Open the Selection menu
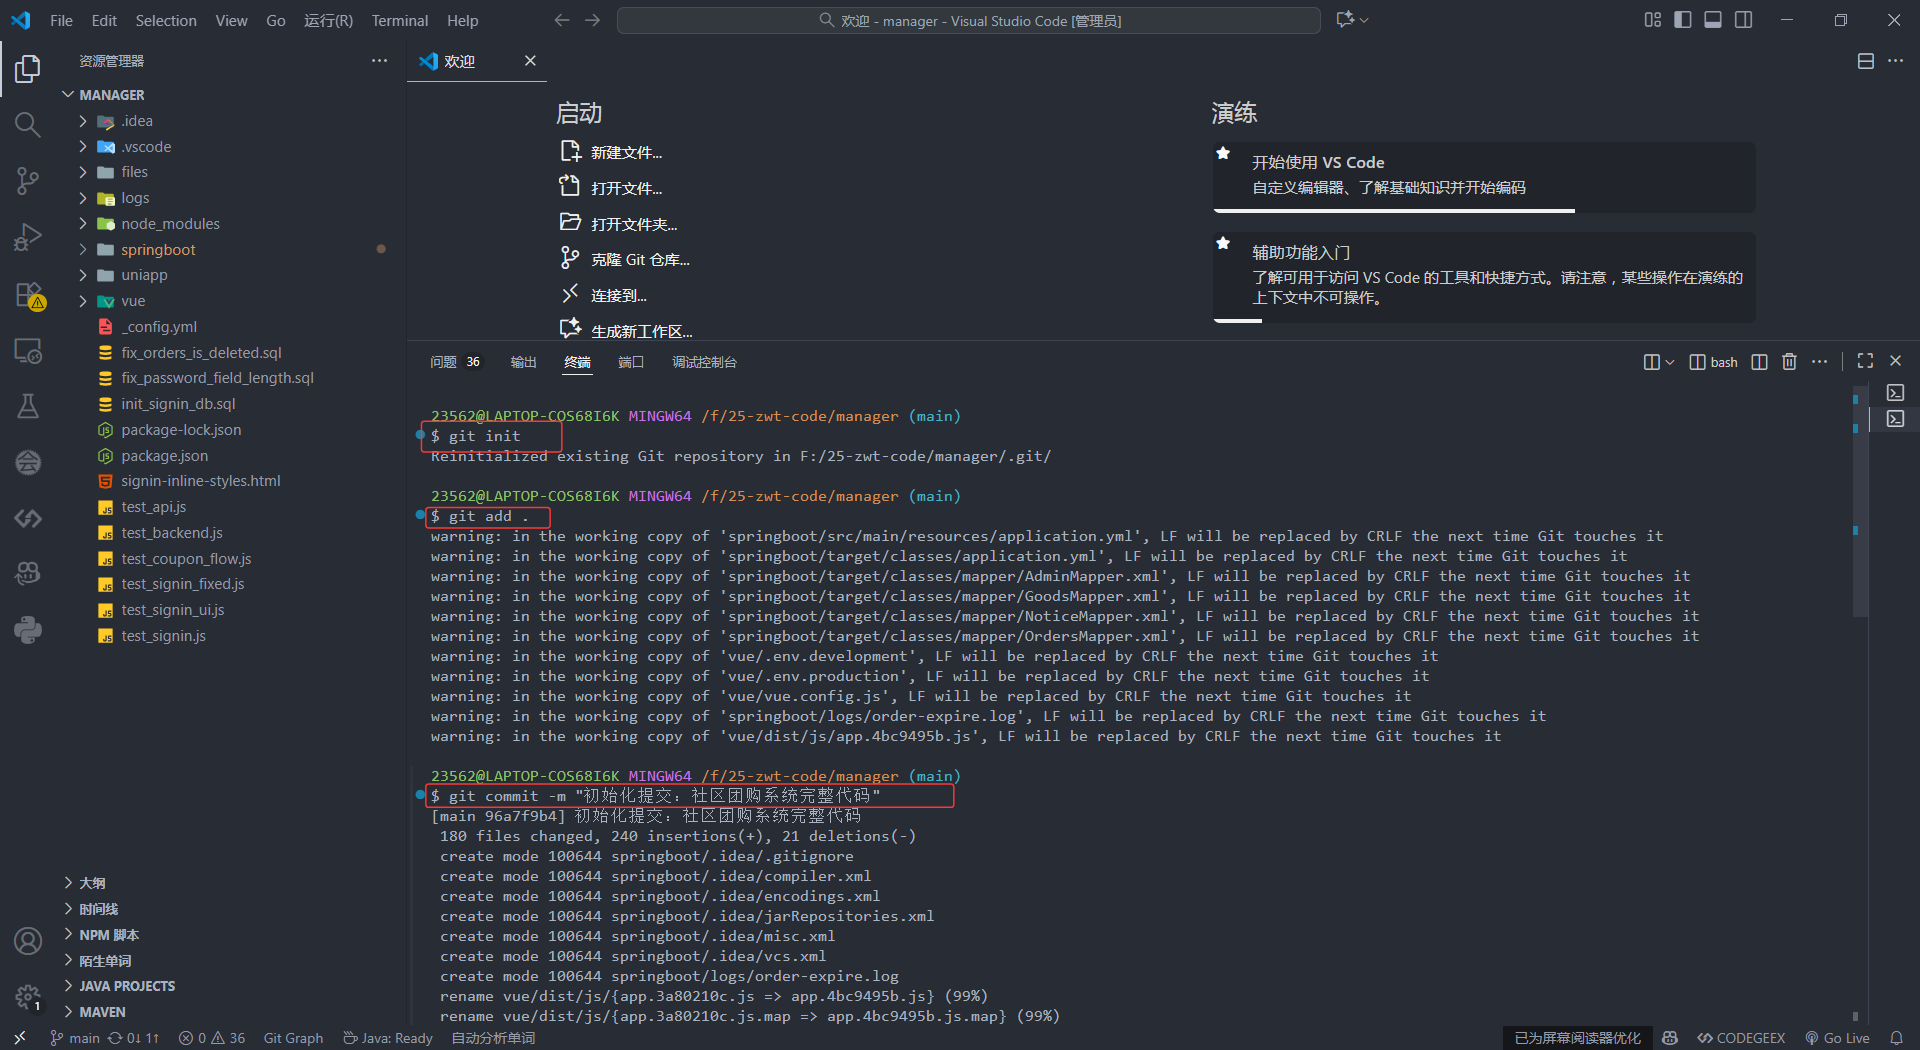 pyautogui.click(x=166, y=20)
